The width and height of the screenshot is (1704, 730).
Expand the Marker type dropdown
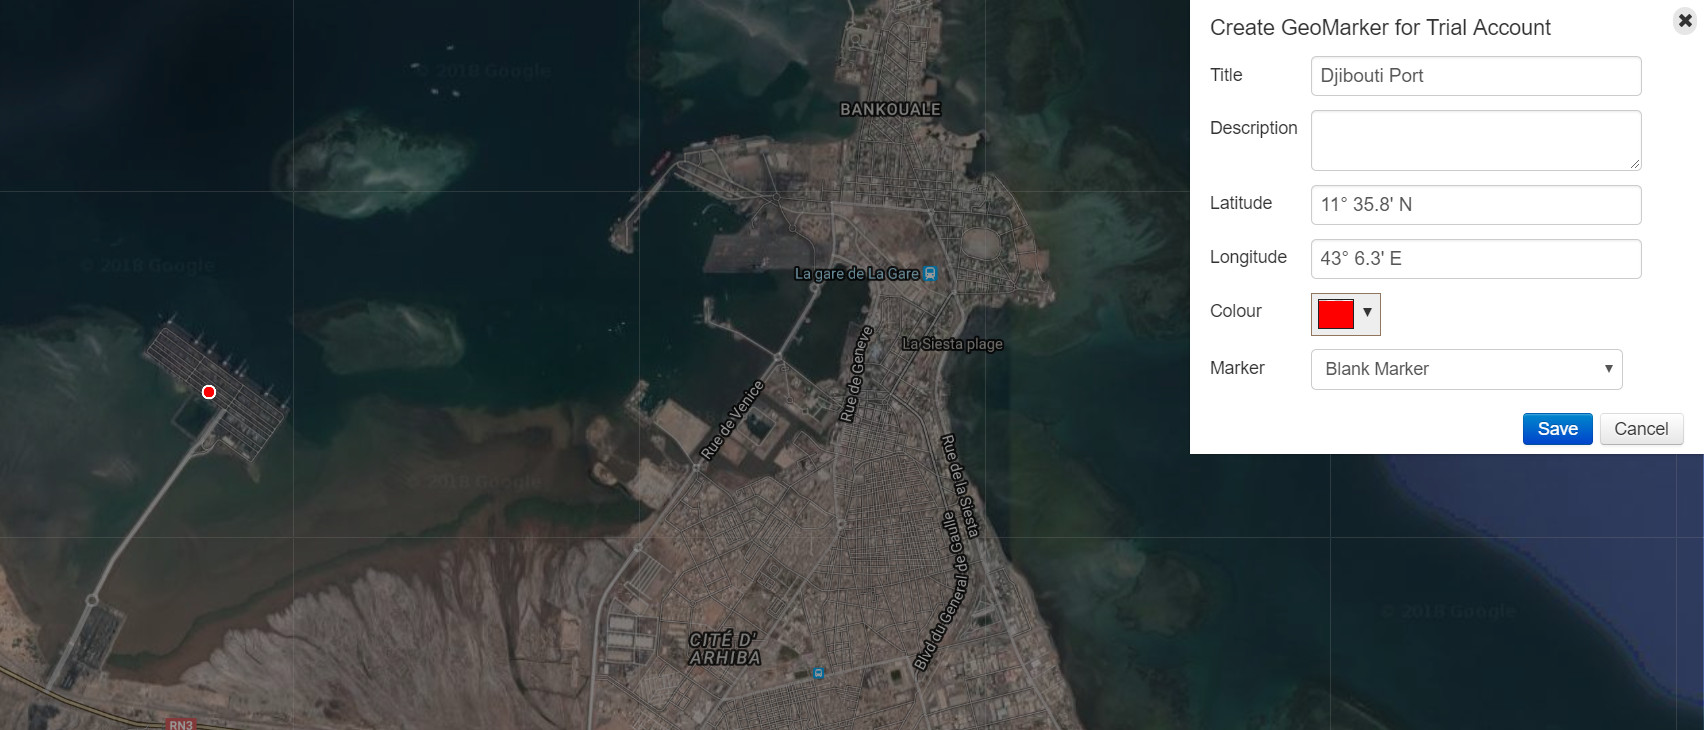point(1466,369)
